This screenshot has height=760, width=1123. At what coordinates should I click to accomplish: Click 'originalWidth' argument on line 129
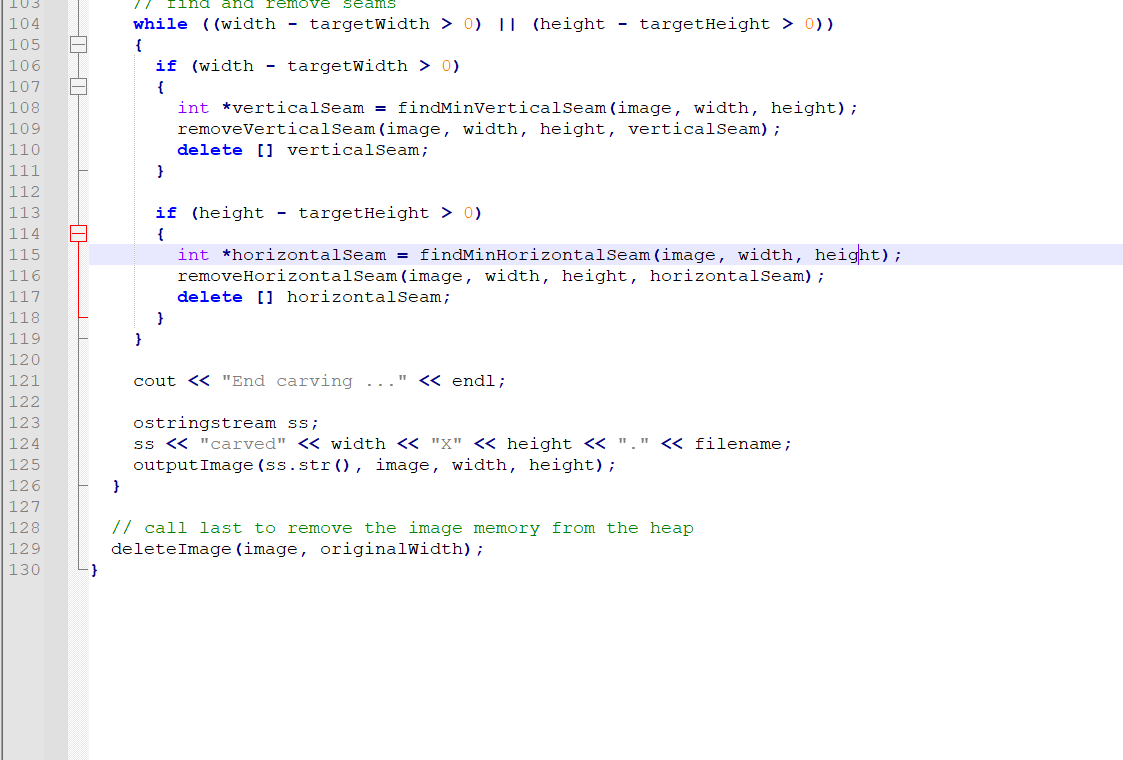coord(392,549)
